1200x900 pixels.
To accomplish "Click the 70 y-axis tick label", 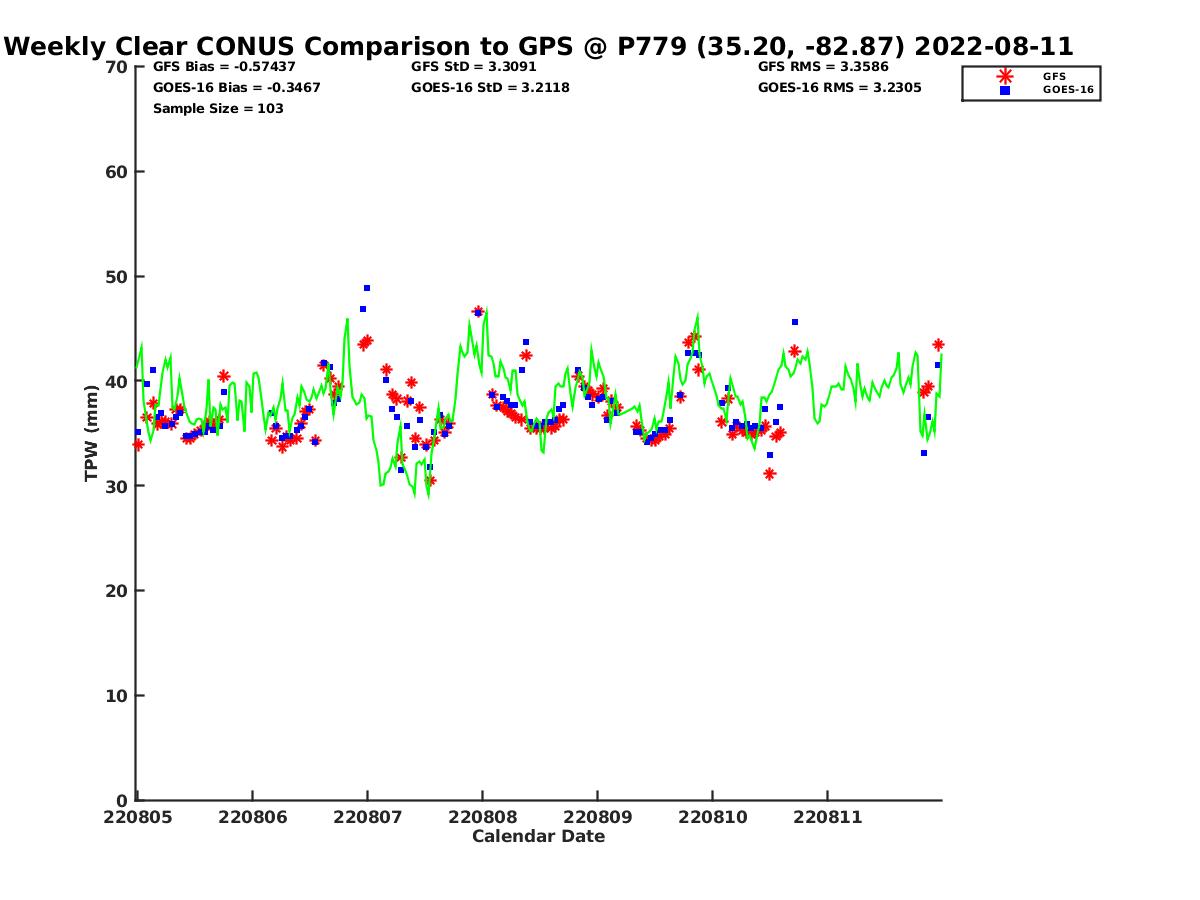I will 117,67.
